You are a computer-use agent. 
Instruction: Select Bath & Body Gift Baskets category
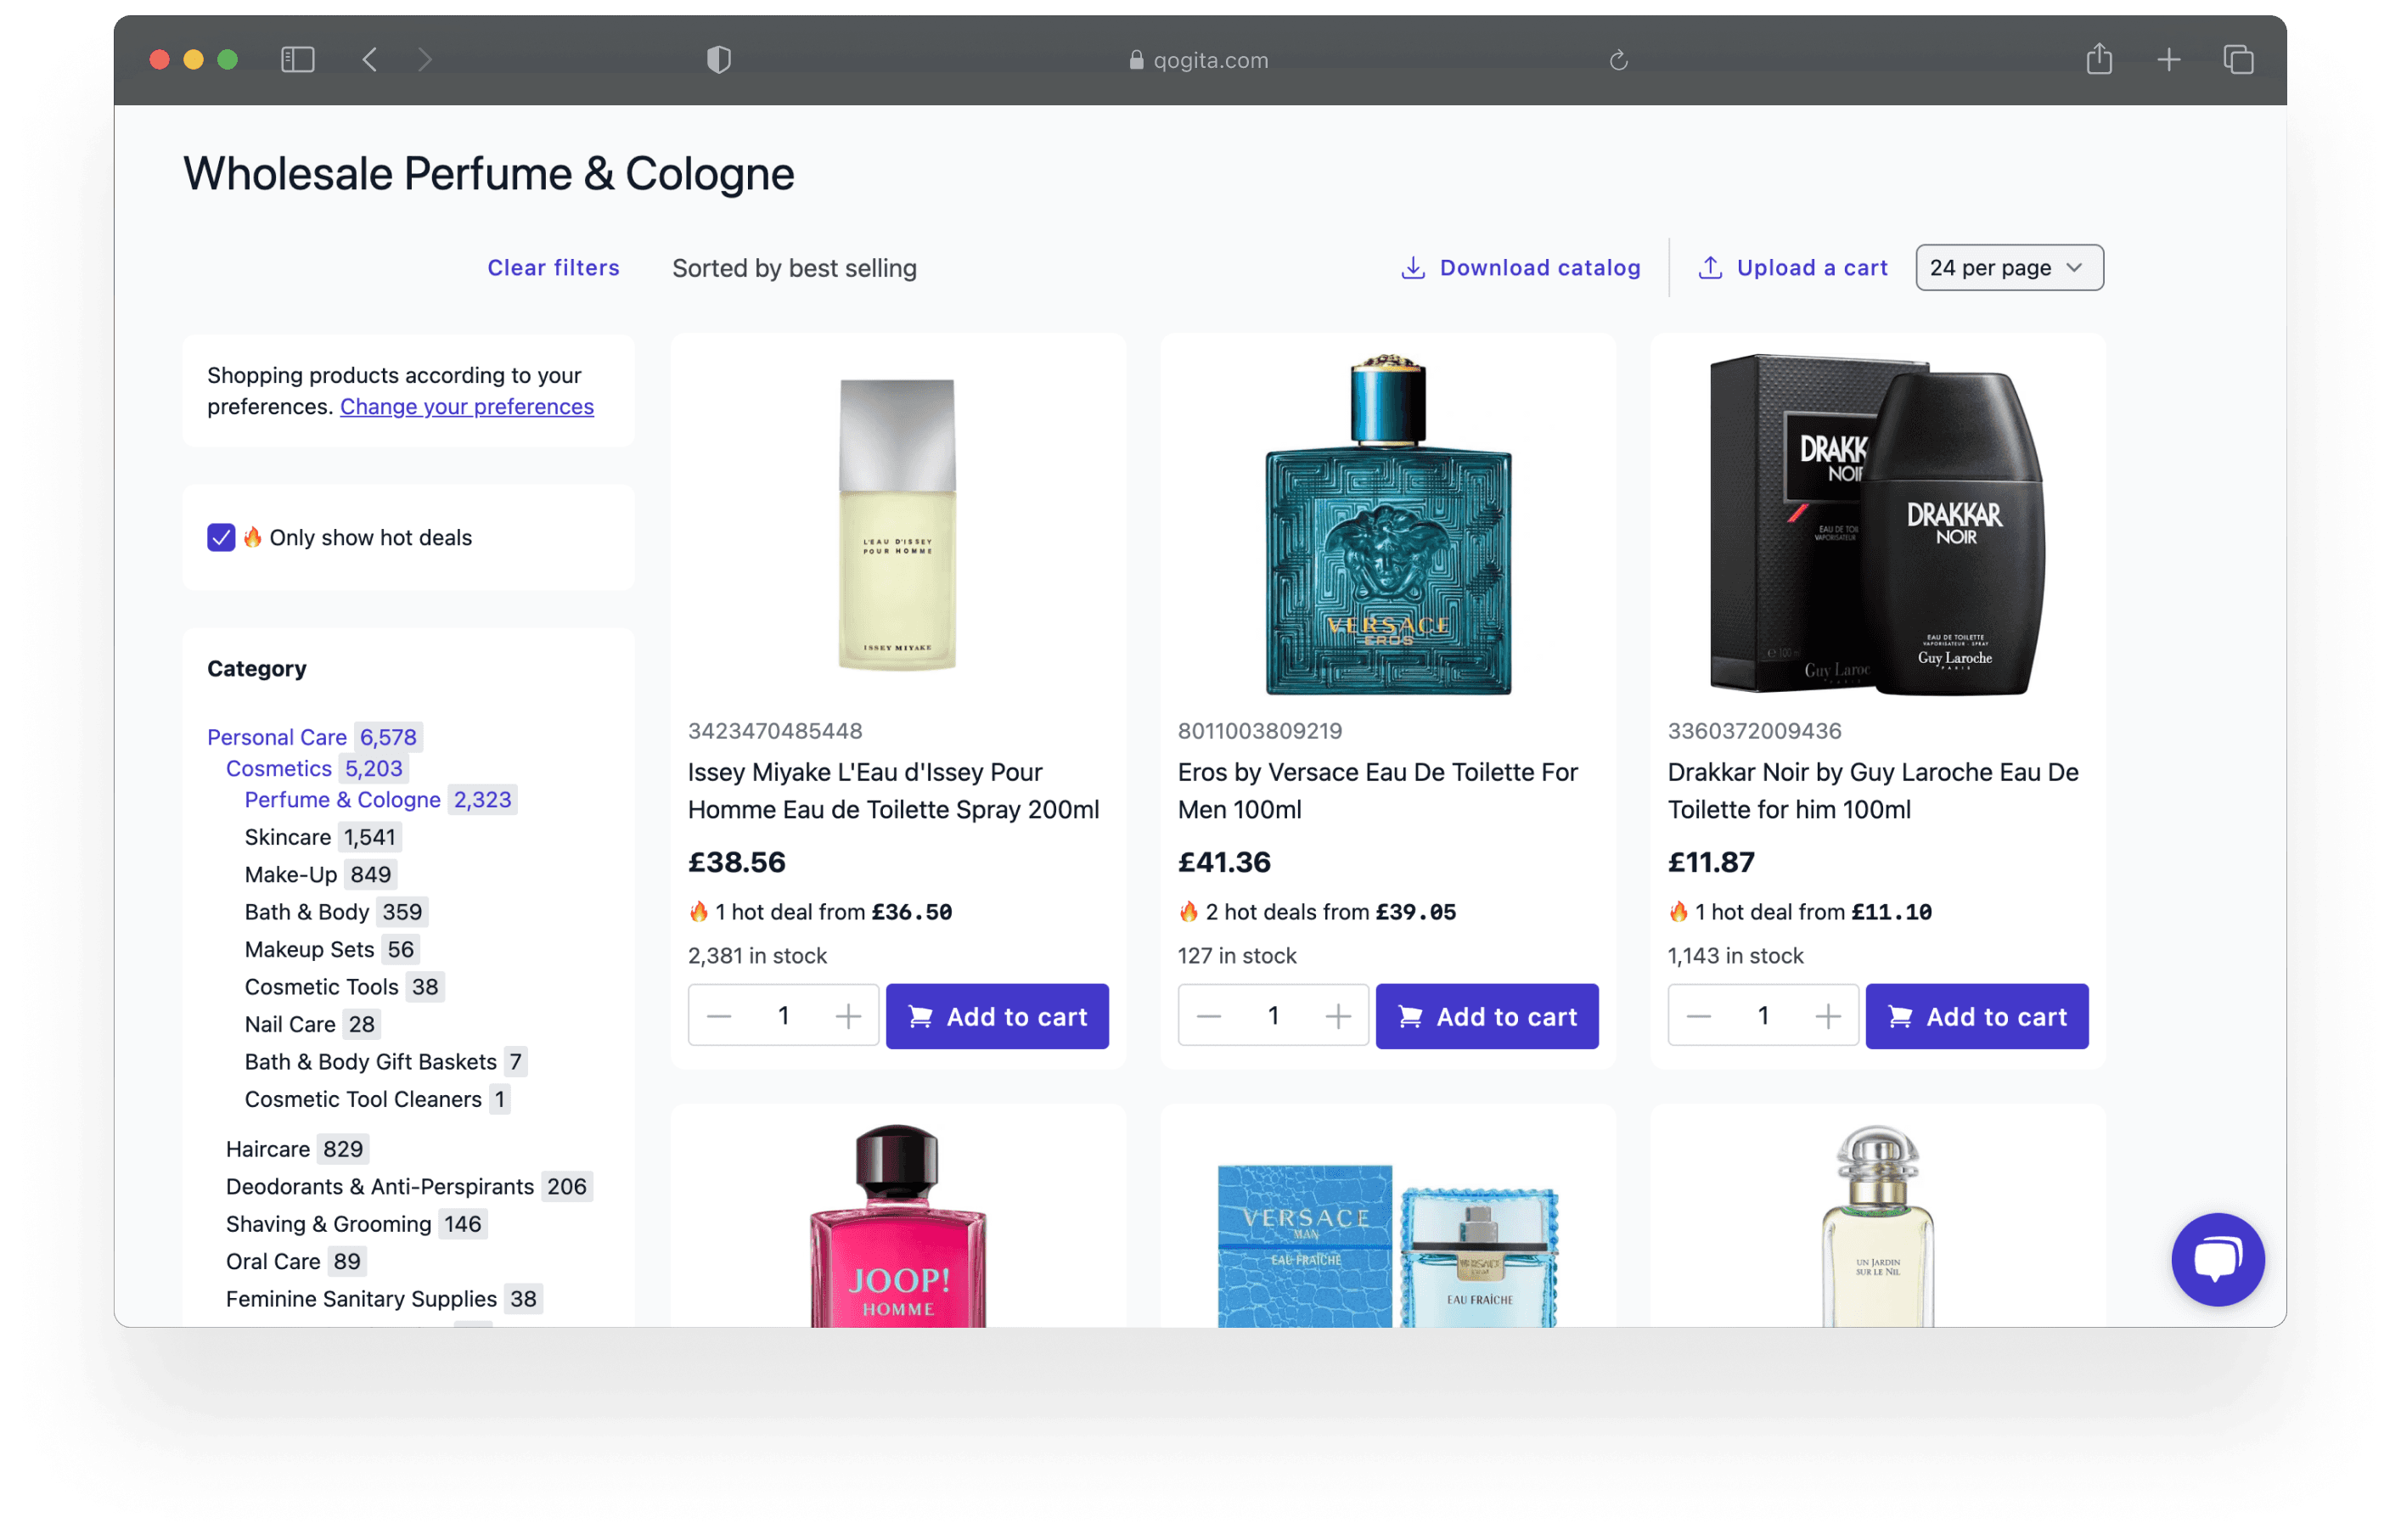(x=371, y=1062)
